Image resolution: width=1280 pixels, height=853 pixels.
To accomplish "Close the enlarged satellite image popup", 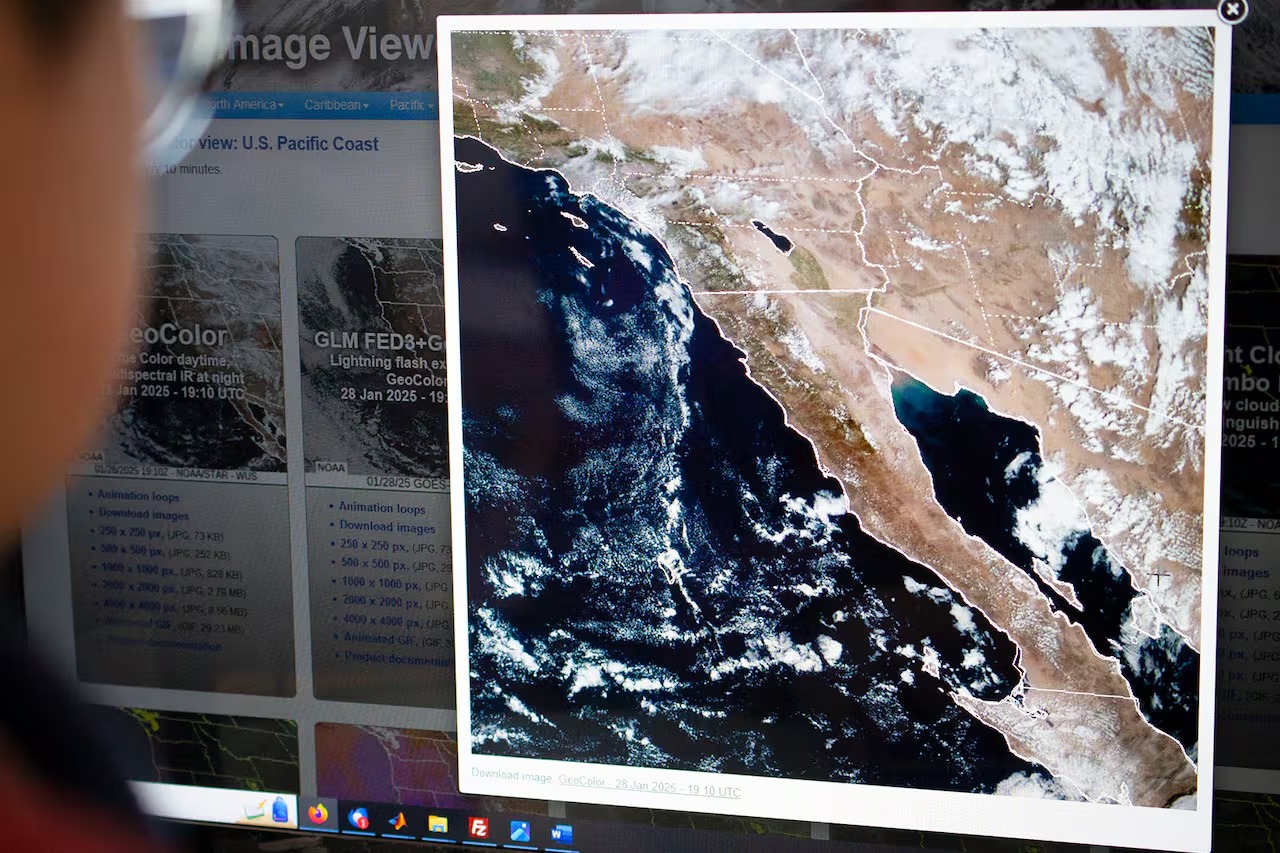I will click(x=1232, y=10).
